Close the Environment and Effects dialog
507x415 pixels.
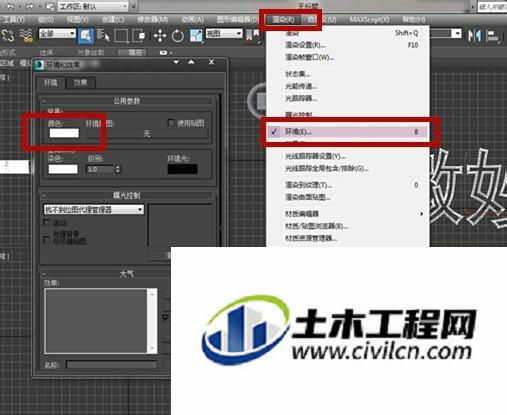pyautogui.click(x=211, y=62)
